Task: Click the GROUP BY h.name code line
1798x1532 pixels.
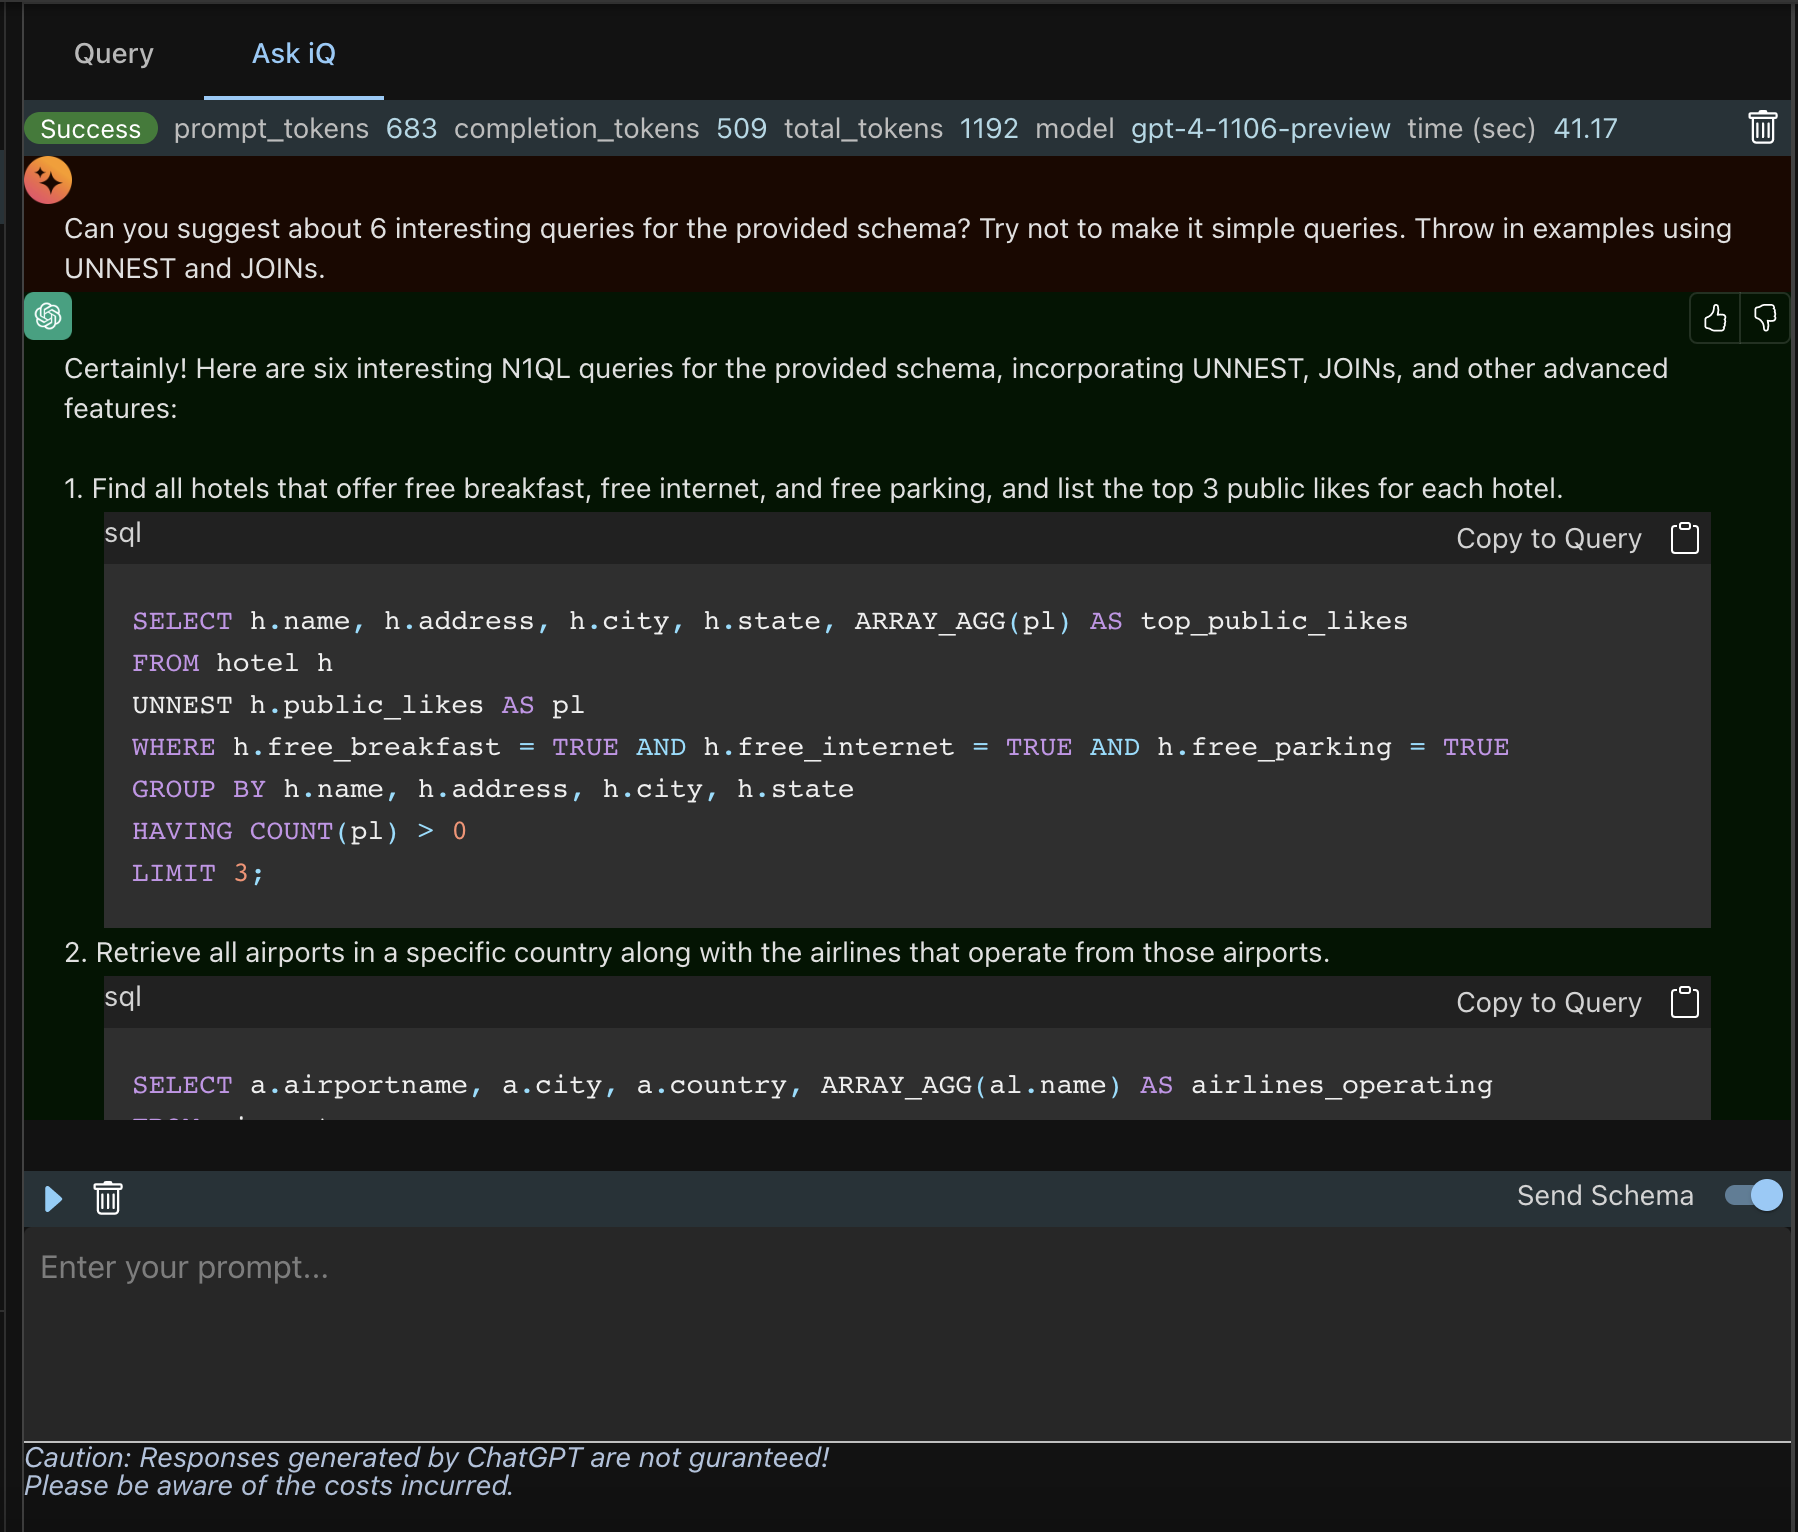Action: click(493, 789)
